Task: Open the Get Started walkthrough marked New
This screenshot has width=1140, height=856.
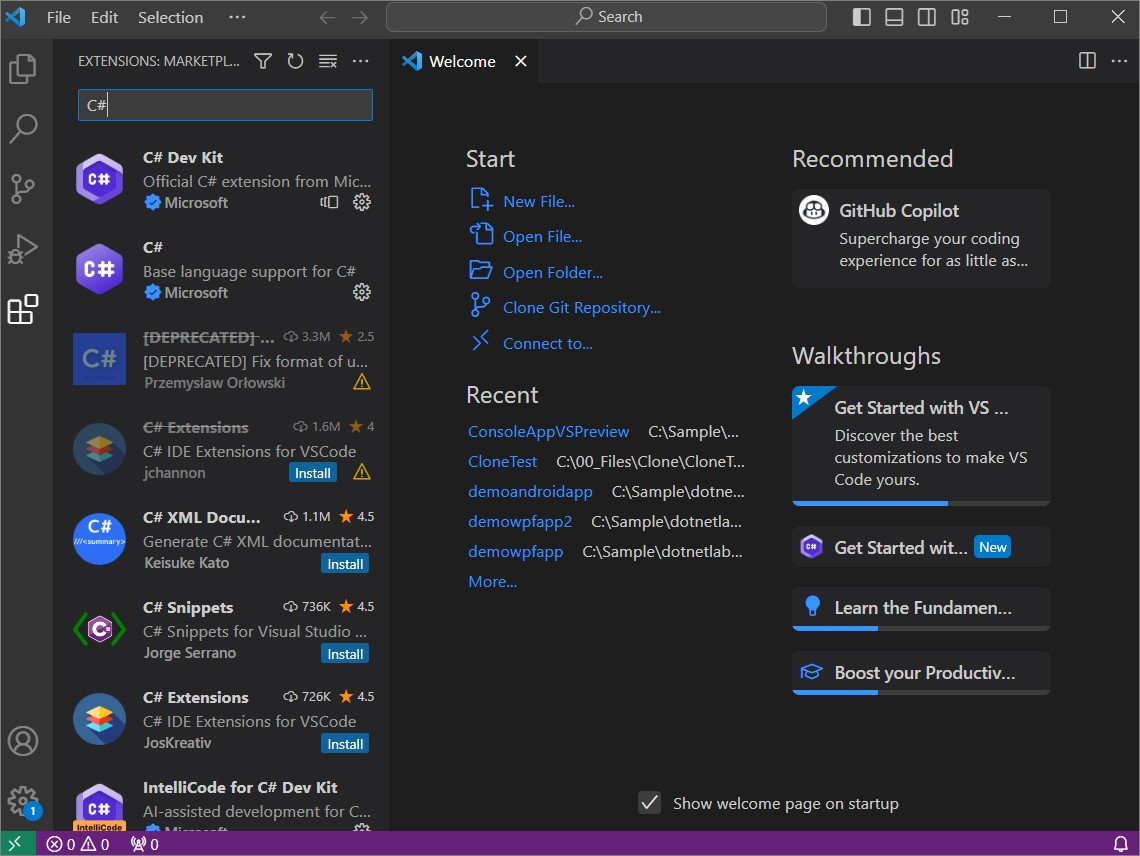Action: coord(921,547)
